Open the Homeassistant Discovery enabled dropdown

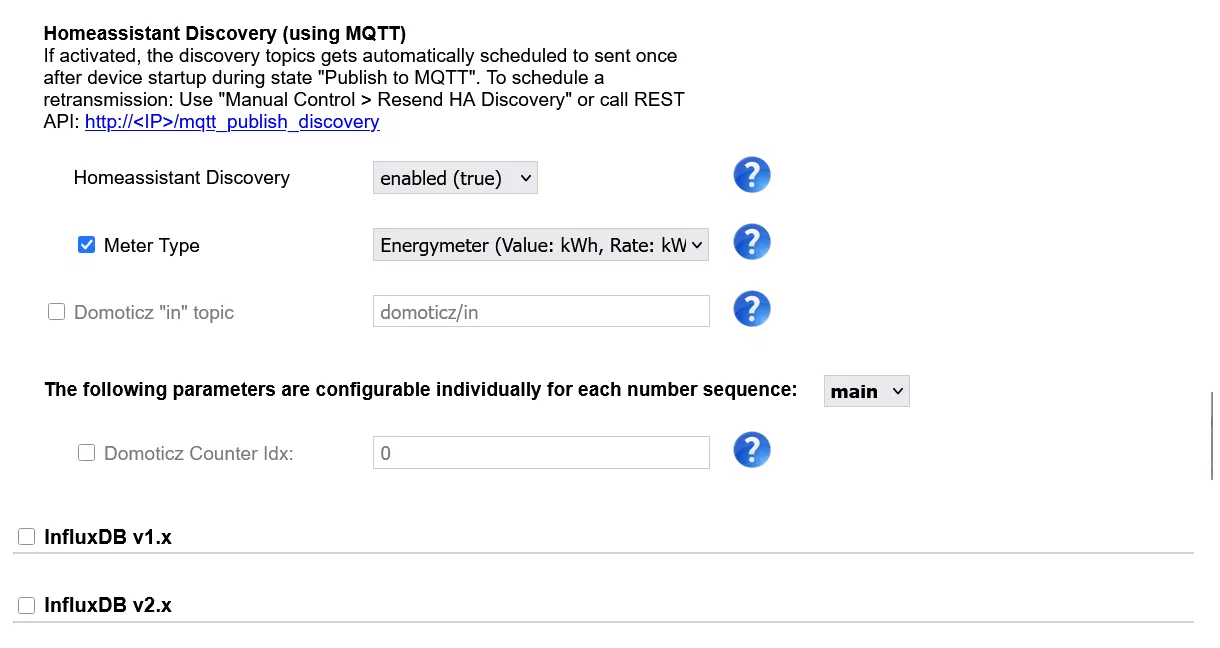(x=455, y=178)
